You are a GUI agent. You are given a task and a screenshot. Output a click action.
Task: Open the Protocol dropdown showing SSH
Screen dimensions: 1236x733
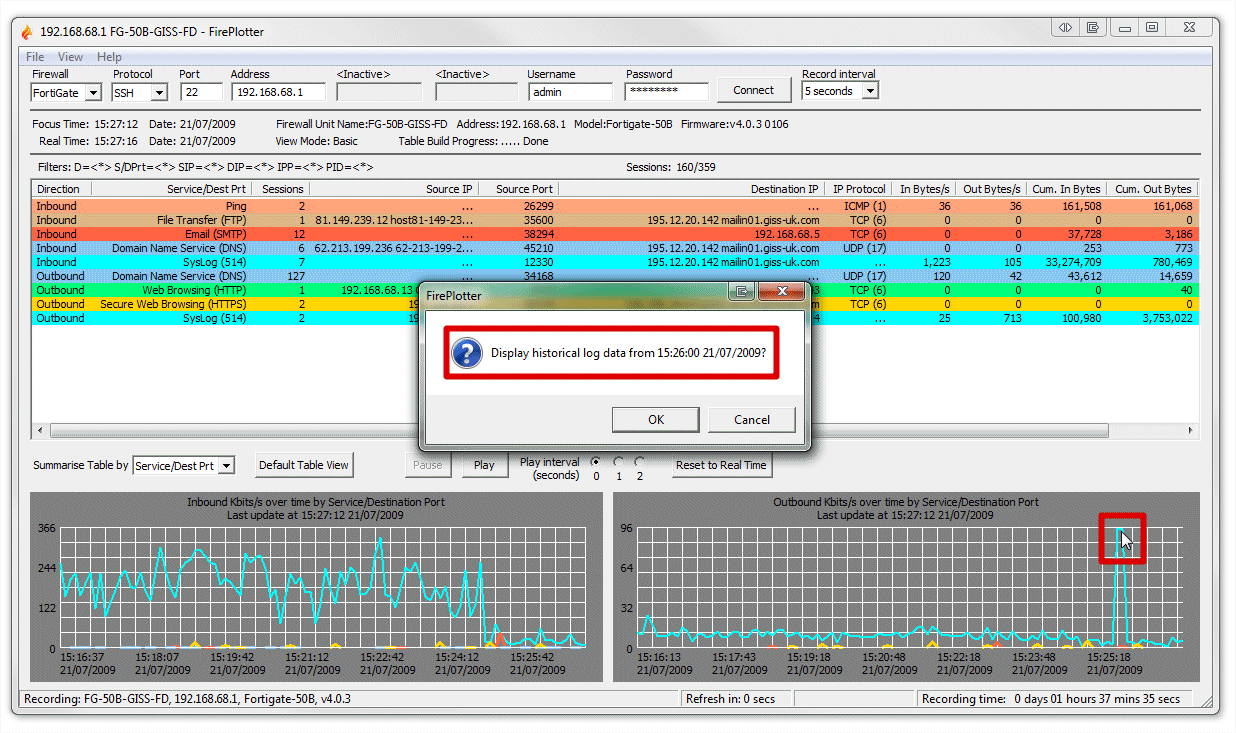(159, 93)
